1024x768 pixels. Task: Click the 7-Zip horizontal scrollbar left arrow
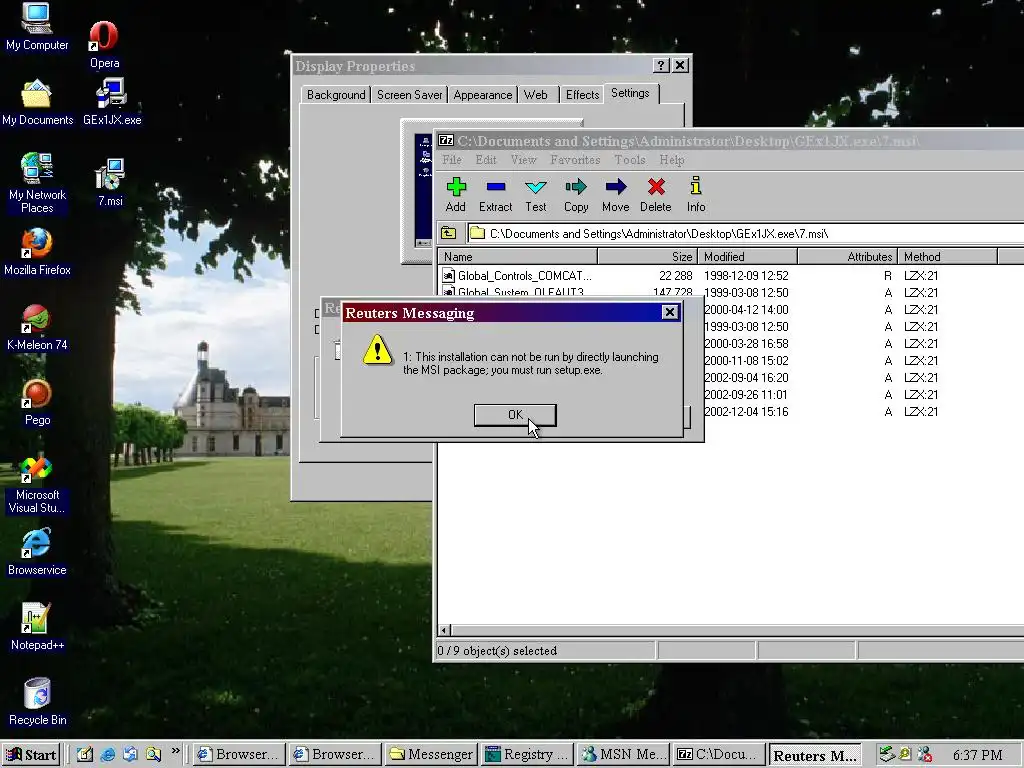tap(444, 630)
